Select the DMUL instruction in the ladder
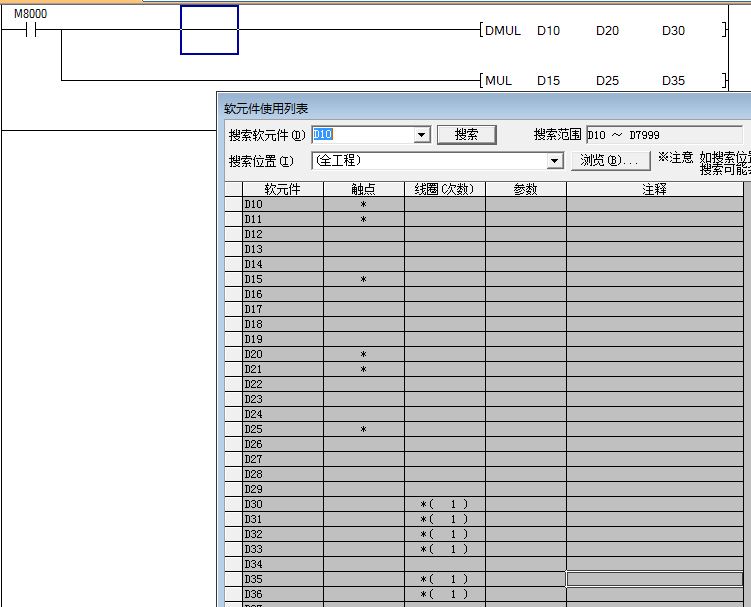 [502, 31]
